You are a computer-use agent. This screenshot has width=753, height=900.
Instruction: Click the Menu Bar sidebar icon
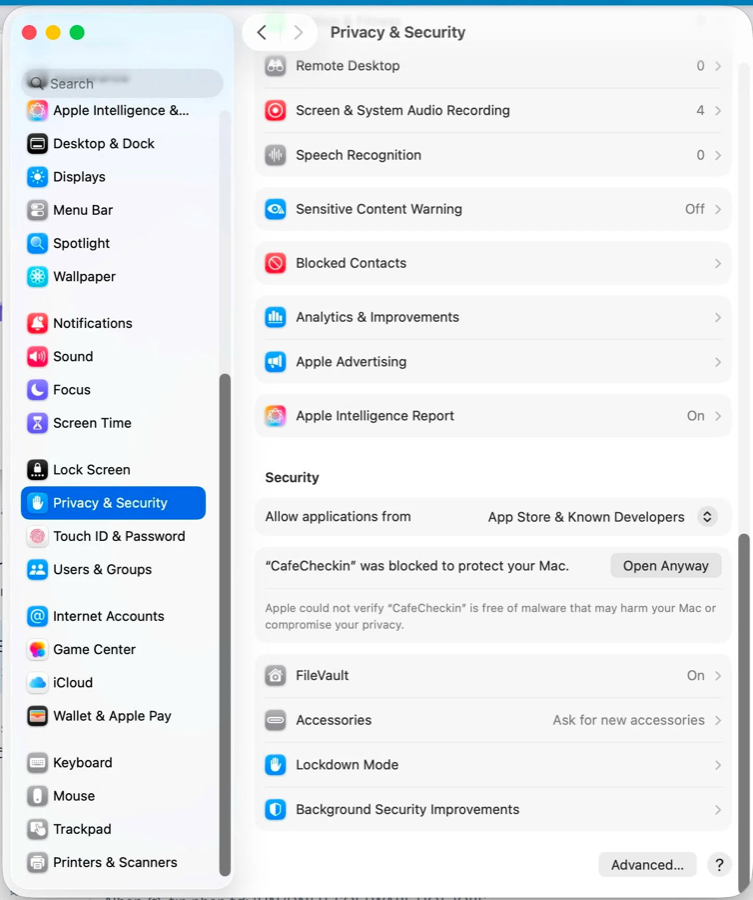[37, 210]
